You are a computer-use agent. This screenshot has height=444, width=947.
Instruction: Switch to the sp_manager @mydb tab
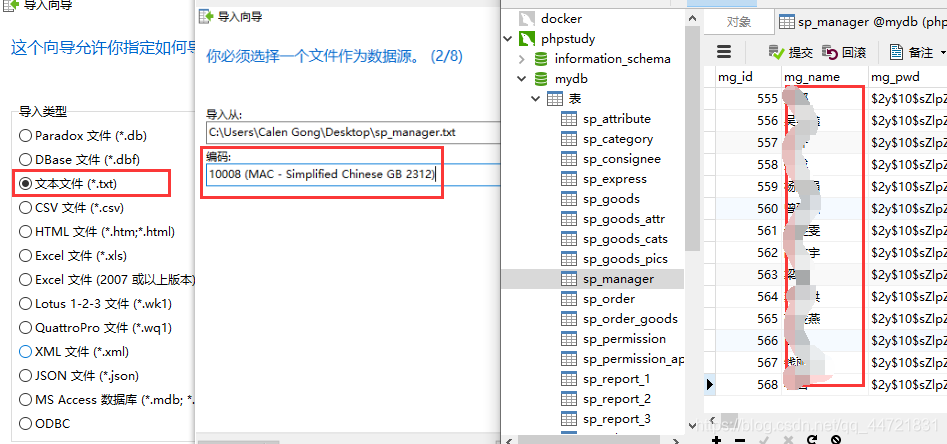[x=862, y=22]
